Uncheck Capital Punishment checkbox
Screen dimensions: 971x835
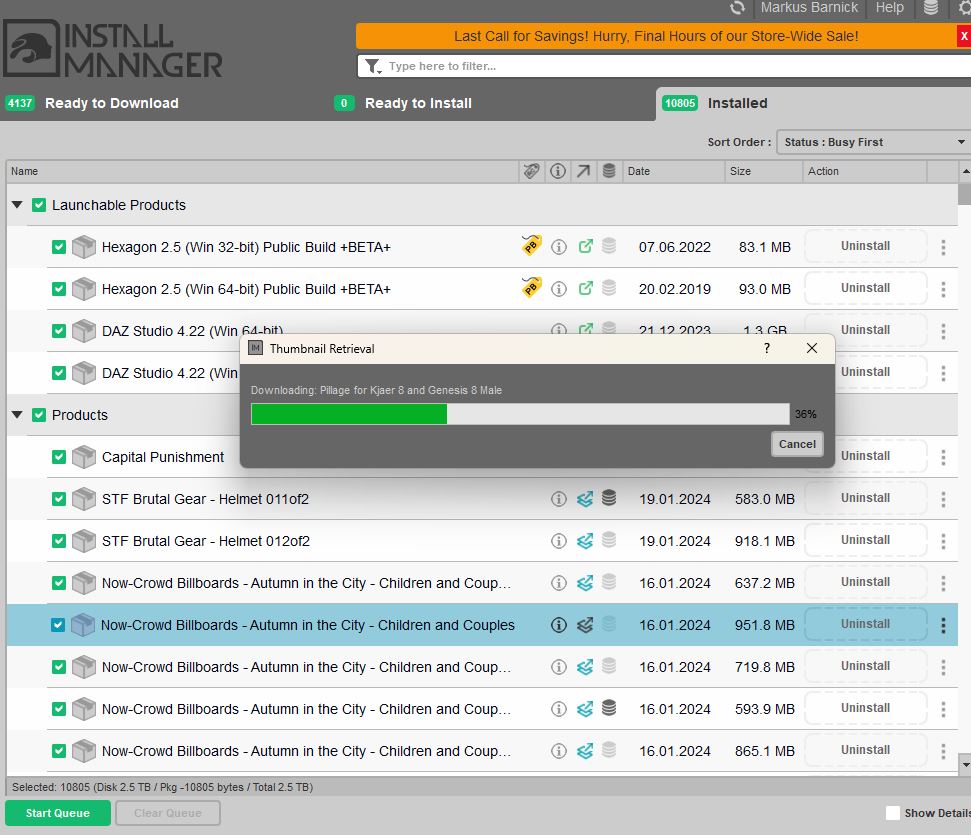point(59,457)
